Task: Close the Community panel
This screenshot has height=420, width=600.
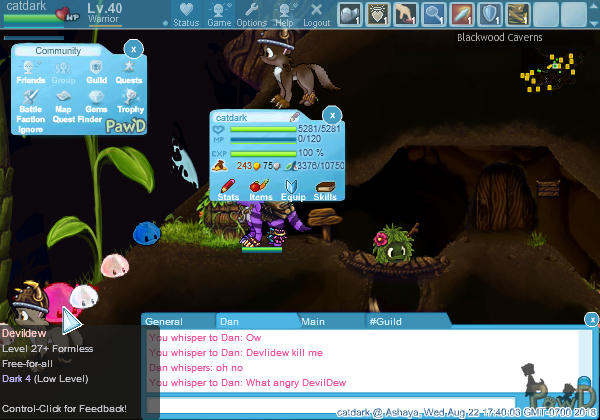Action: [x=134, y=49]
